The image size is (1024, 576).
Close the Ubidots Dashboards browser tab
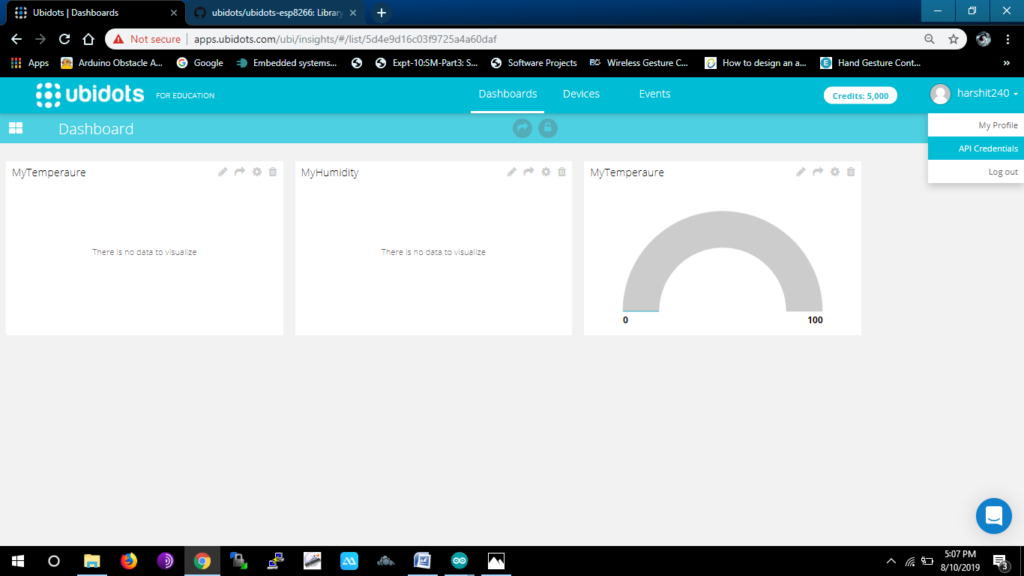click(174, 12)
